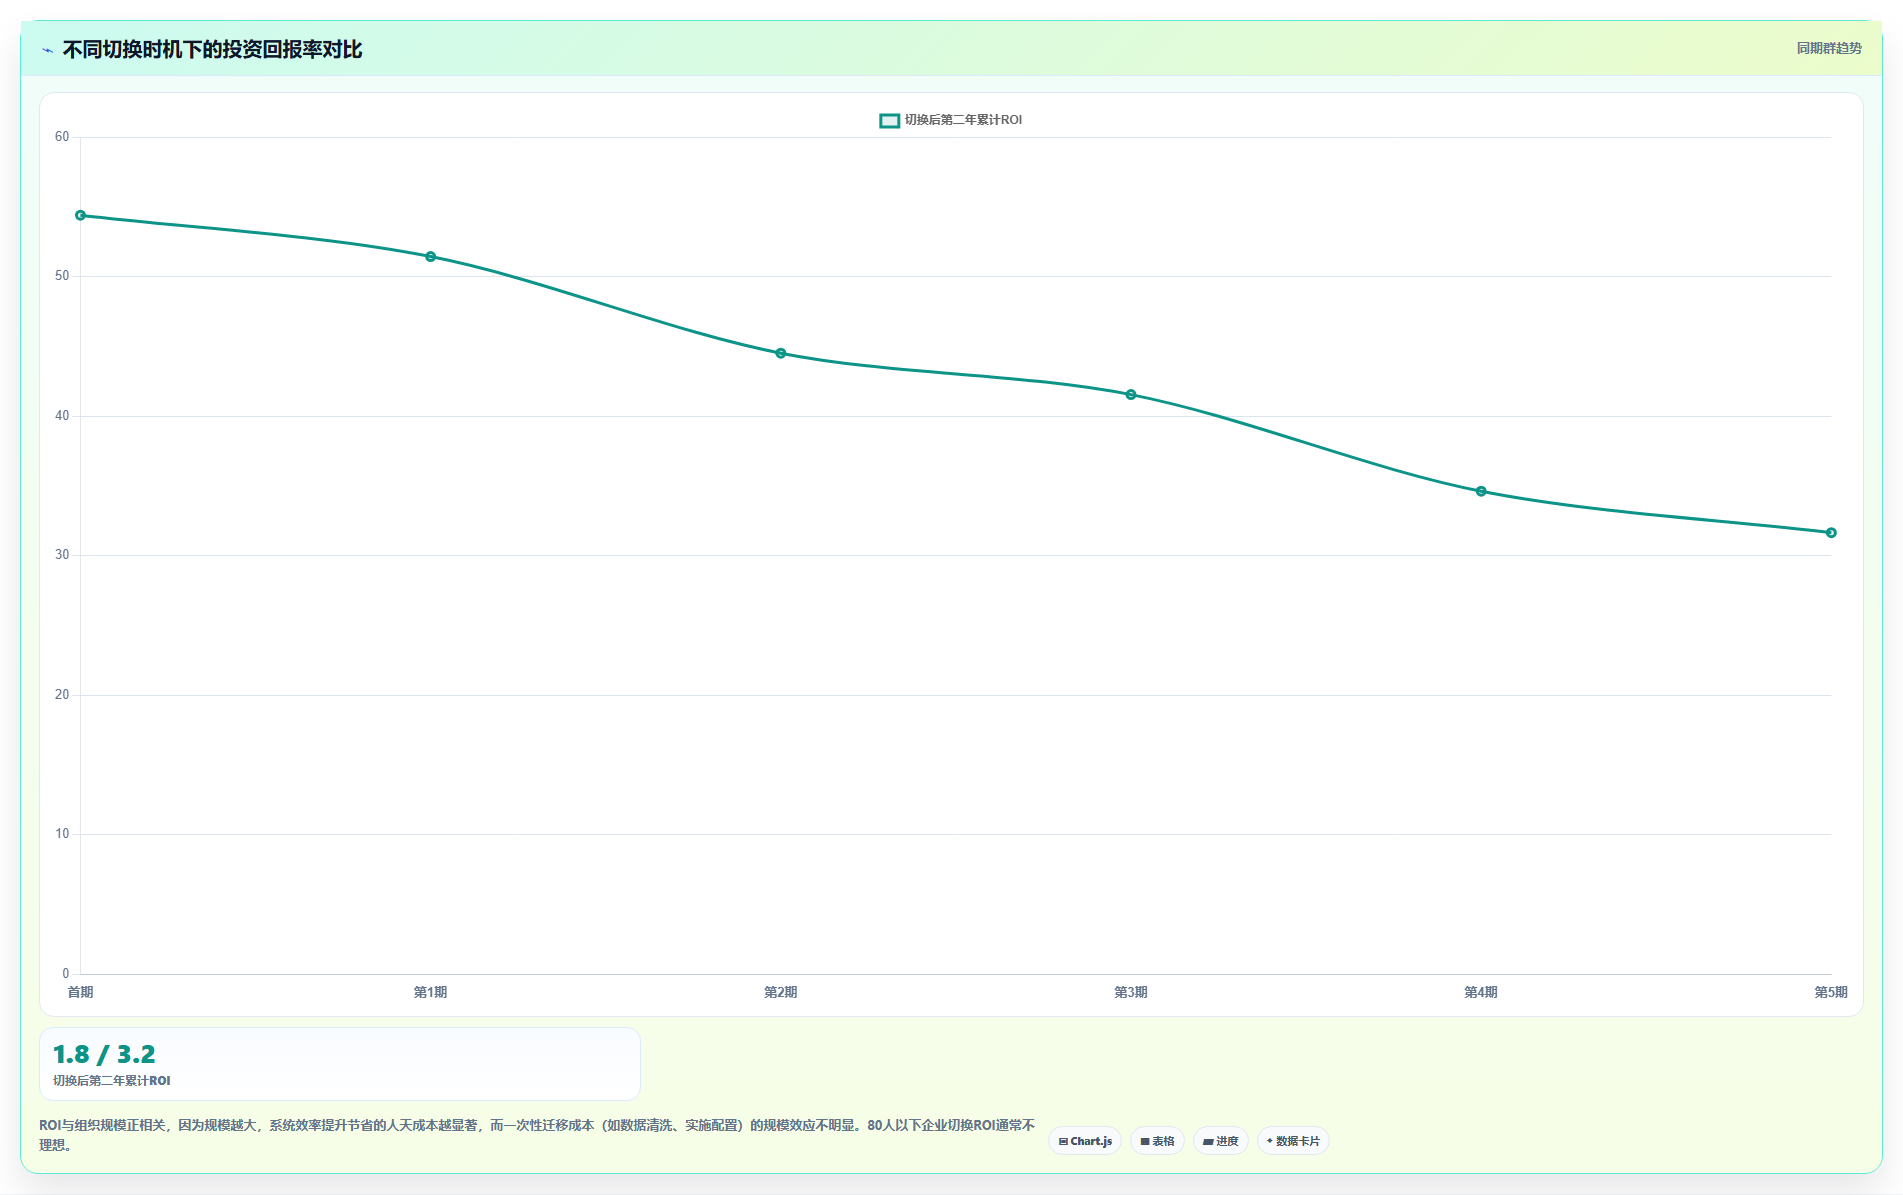Click the title 不同切换时机下的投资回报率对比
This screenshot has width=1903, height=1195.
click(212, 49)
